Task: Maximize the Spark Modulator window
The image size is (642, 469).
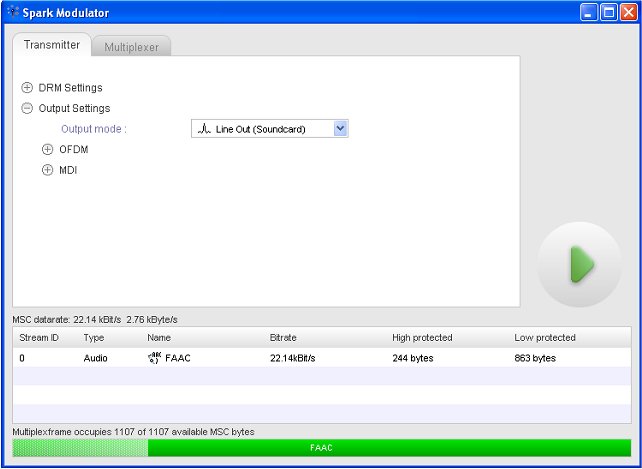Action: tap(607, 13)
